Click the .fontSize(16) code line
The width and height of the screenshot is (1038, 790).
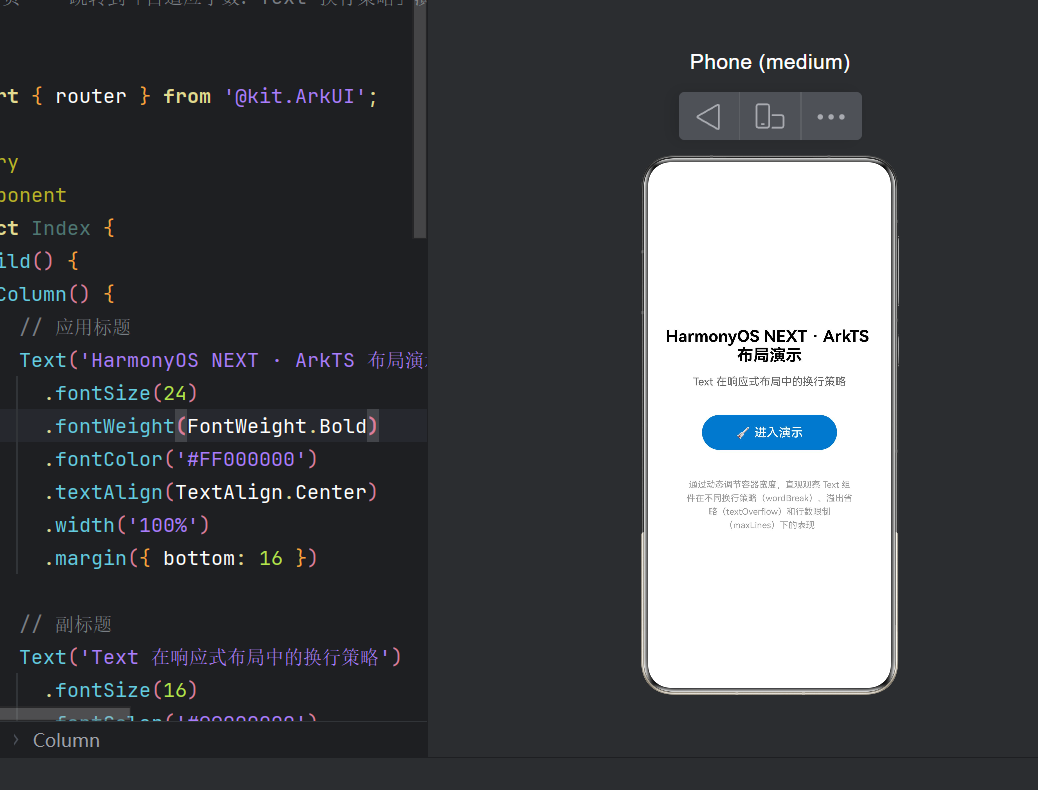click(x=121, y=690)
